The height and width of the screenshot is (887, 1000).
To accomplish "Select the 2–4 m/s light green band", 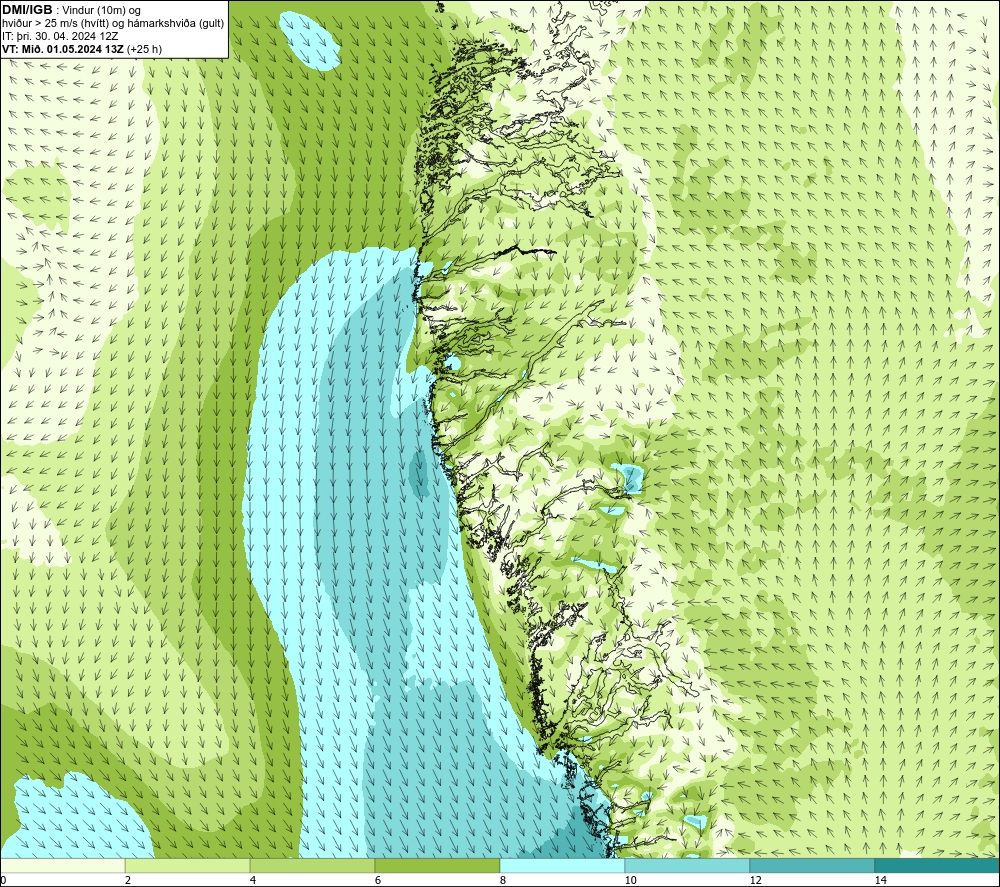I will pyautogui.click(x=188, y=865).
